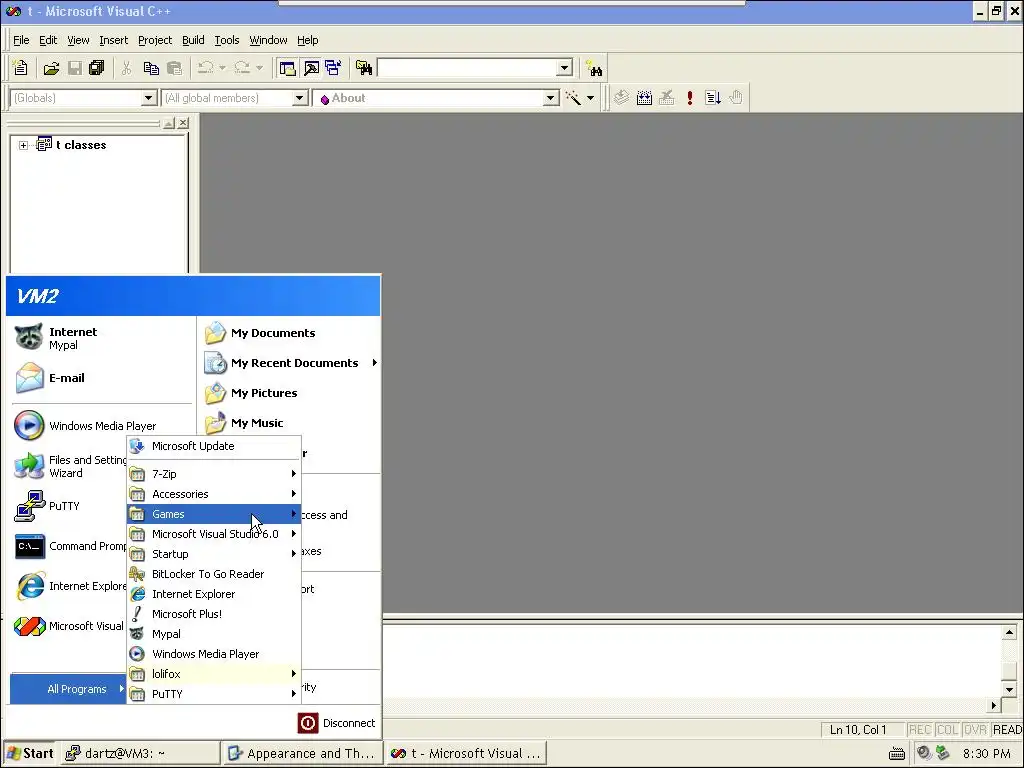This screenshot has width=1024, height=768.
Task: Close the workspace pane with X
Action: click(184, 123)
